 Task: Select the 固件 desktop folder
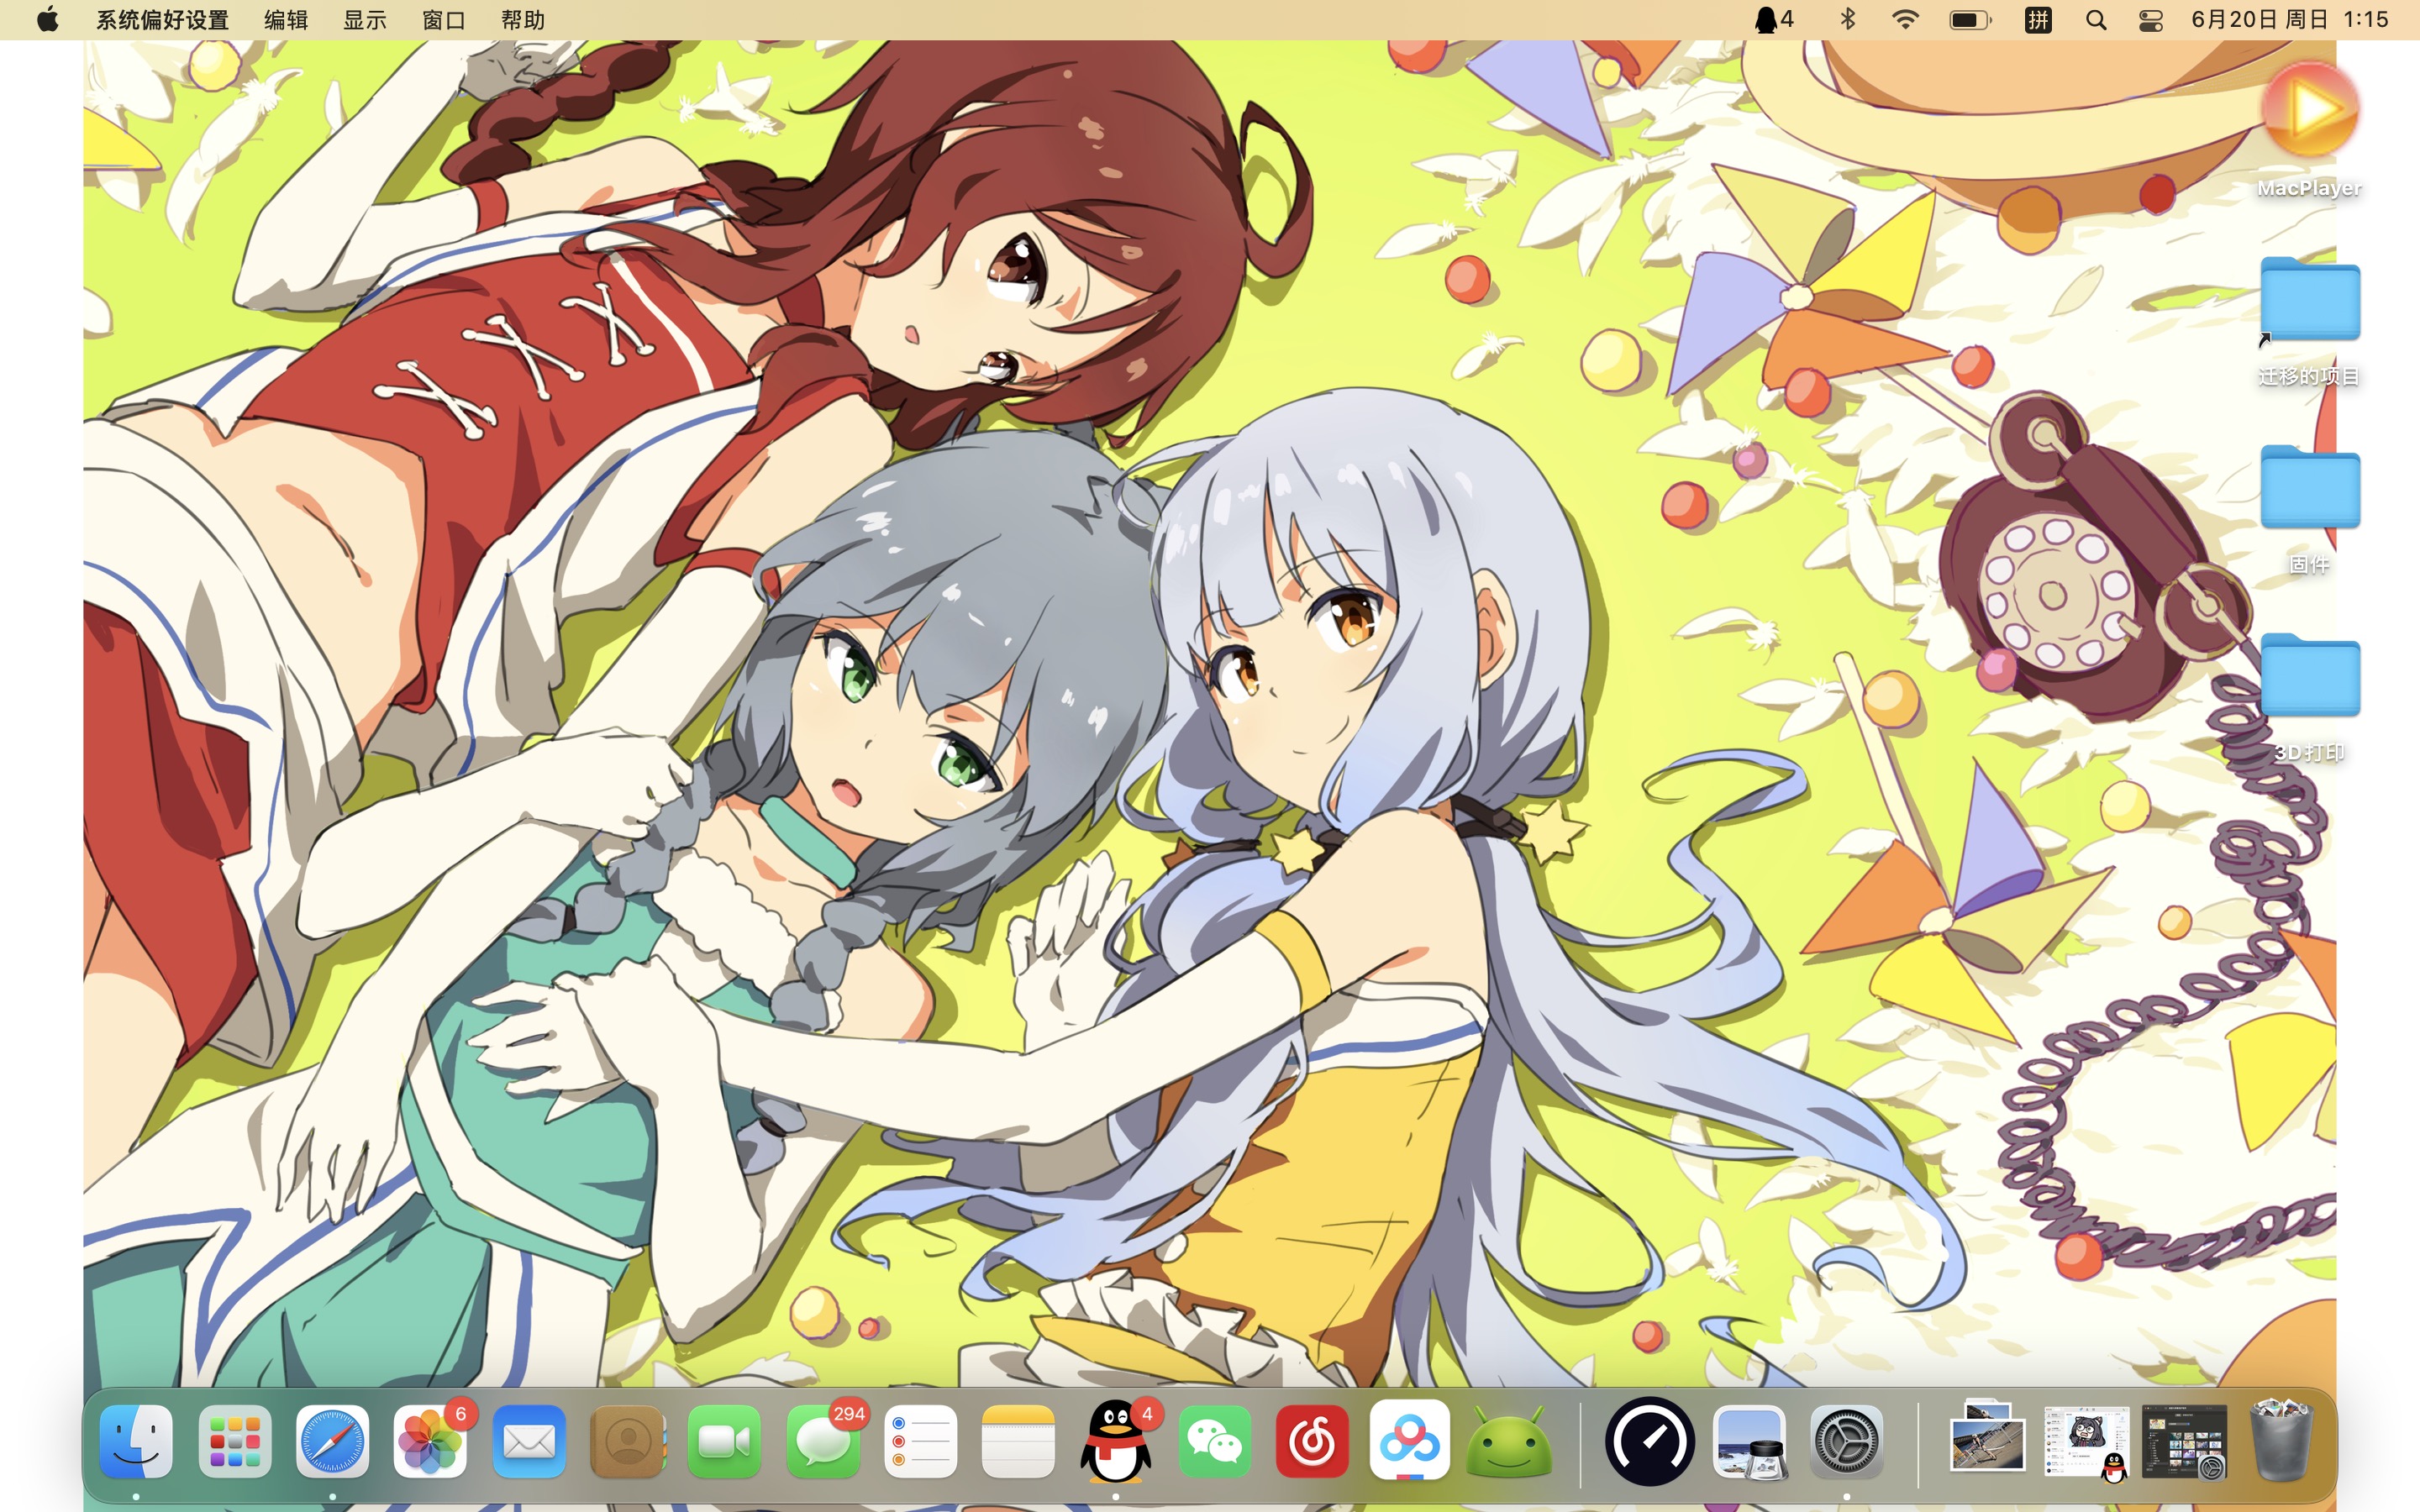pyautogui.click(x=2309, y=490)
